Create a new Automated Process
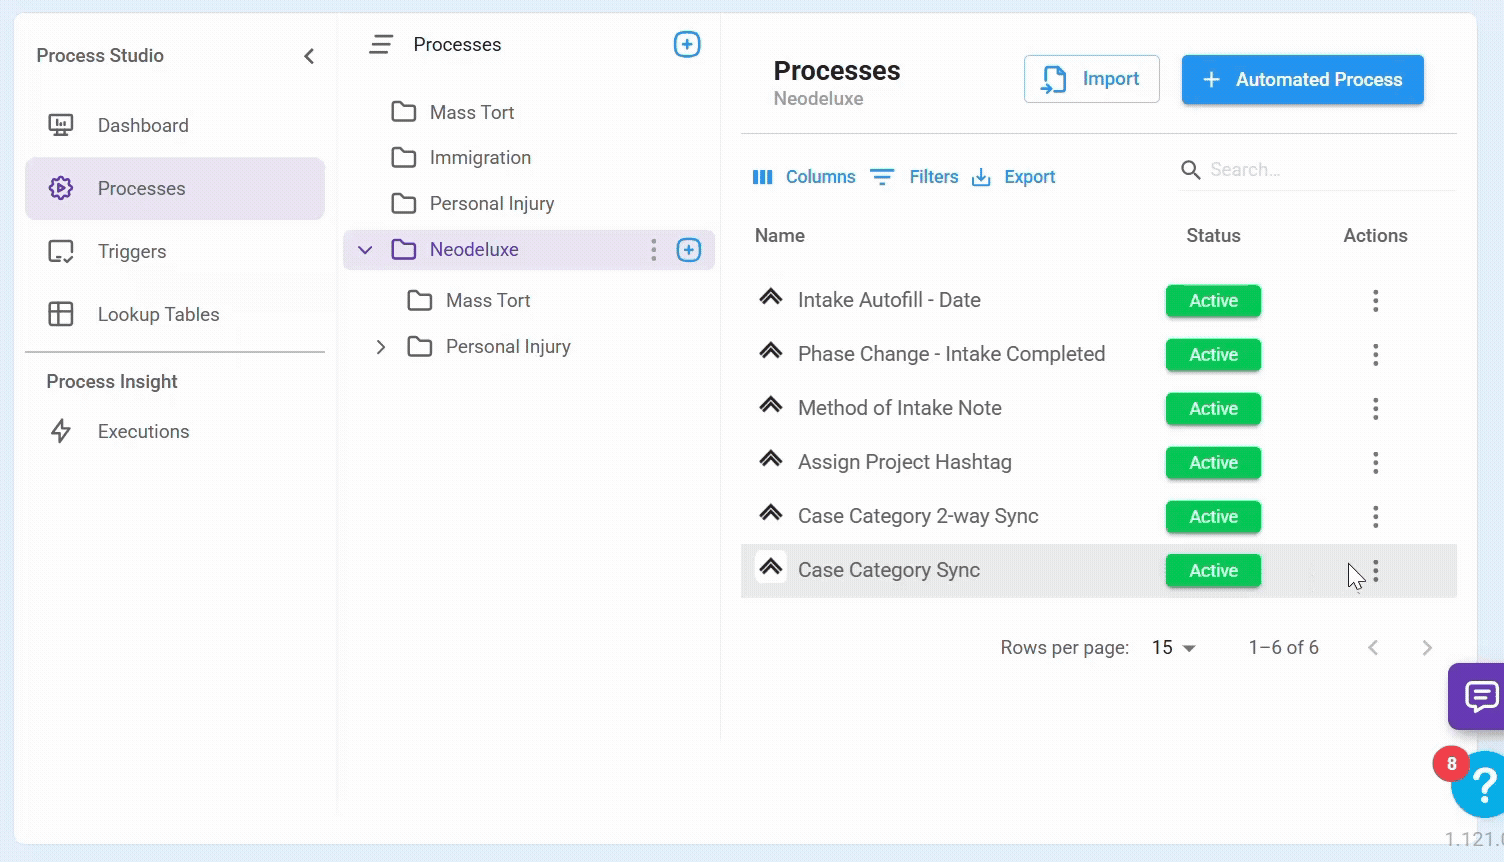 pyautogui.click(x=1302, y=80)
